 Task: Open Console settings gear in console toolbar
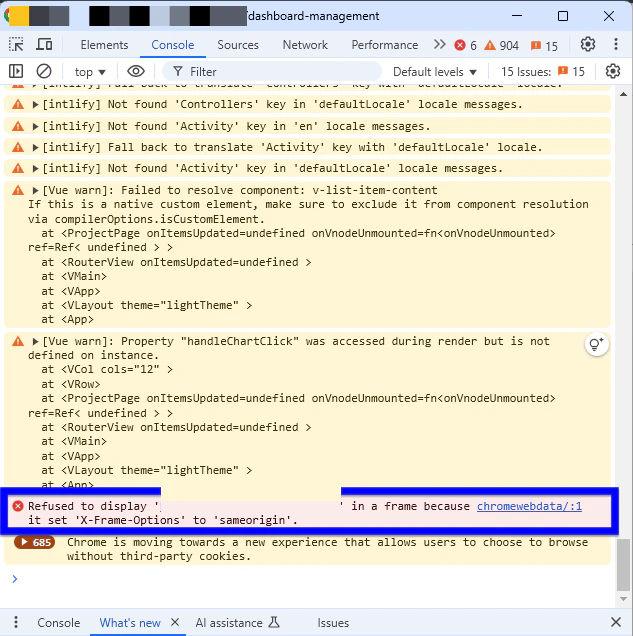pos(613,71)
